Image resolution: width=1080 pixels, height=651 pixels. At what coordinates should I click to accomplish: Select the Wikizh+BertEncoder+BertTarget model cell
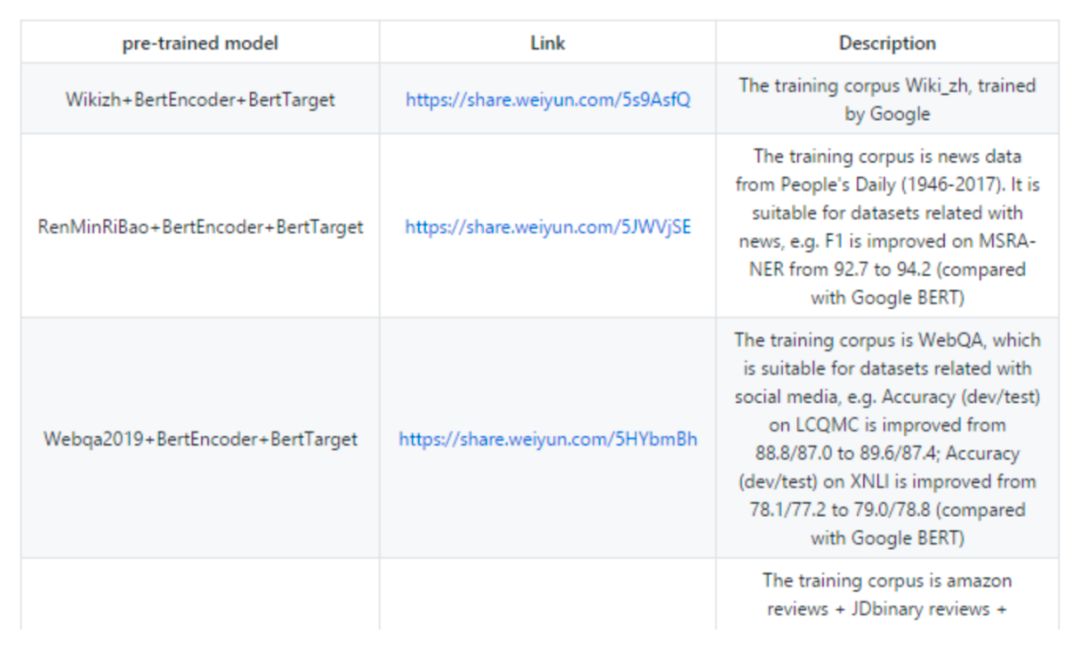pos(200,100)
